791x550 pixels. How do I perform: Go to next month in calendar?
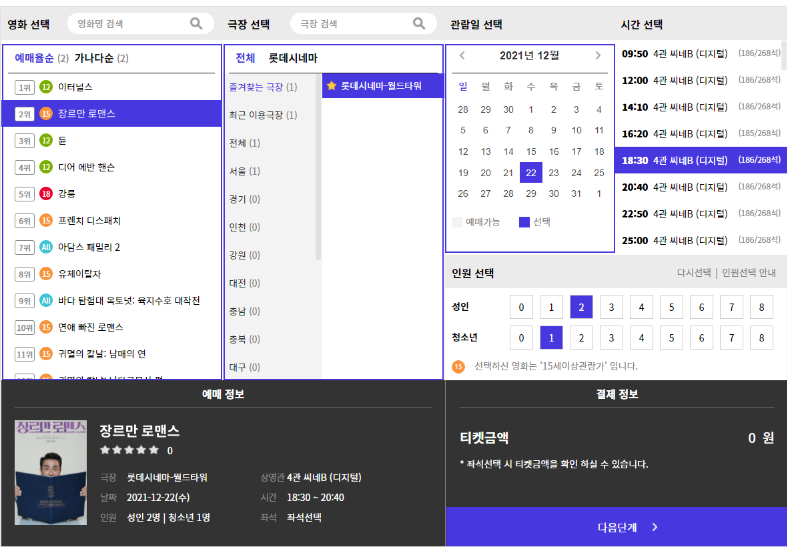[598, 56]
